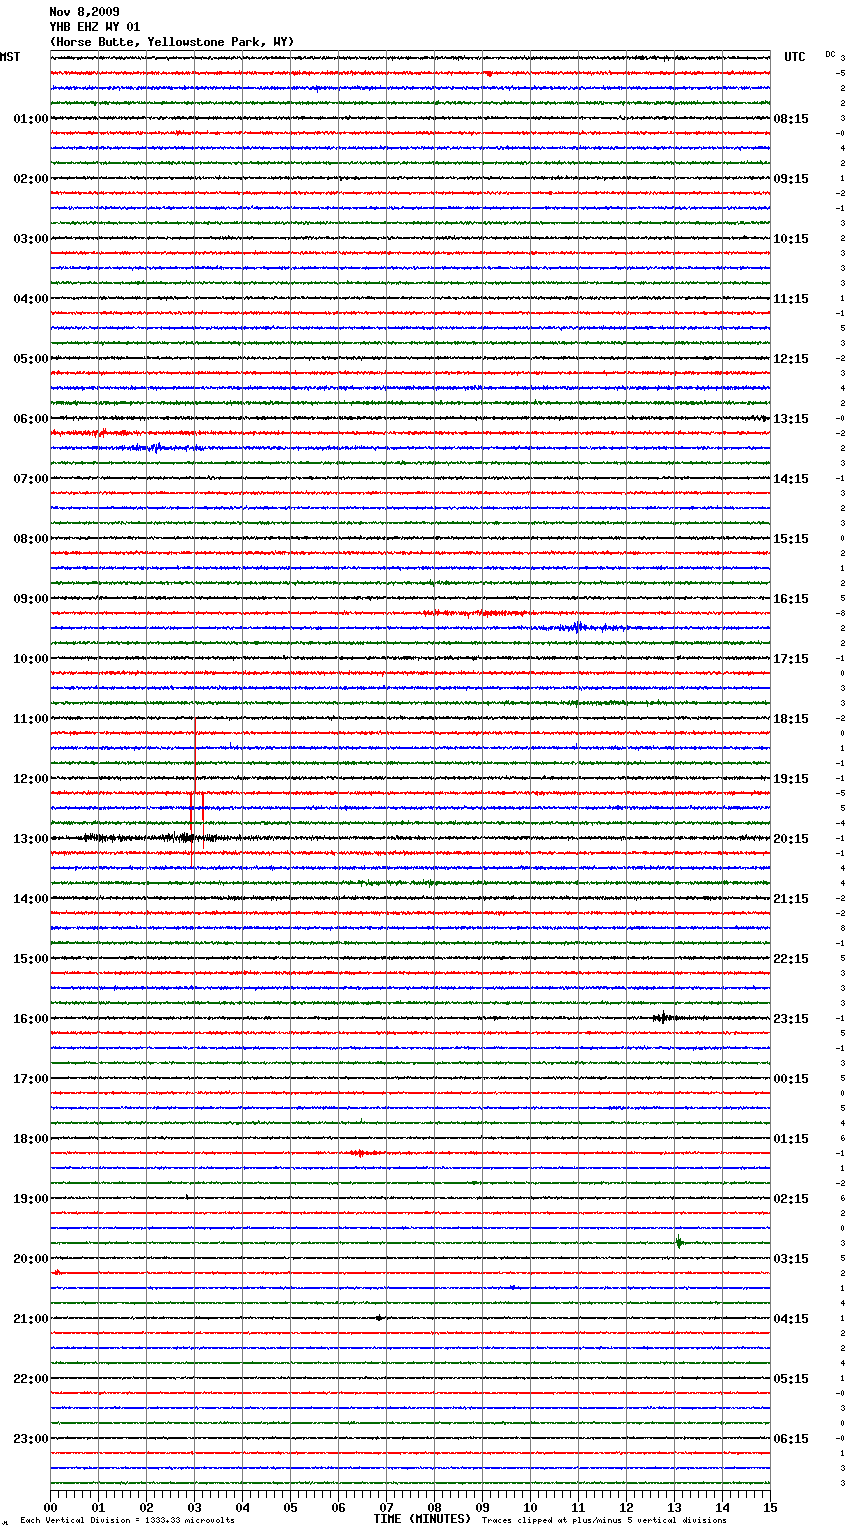Click the 10:15 UTC time label

coord(791,239)
